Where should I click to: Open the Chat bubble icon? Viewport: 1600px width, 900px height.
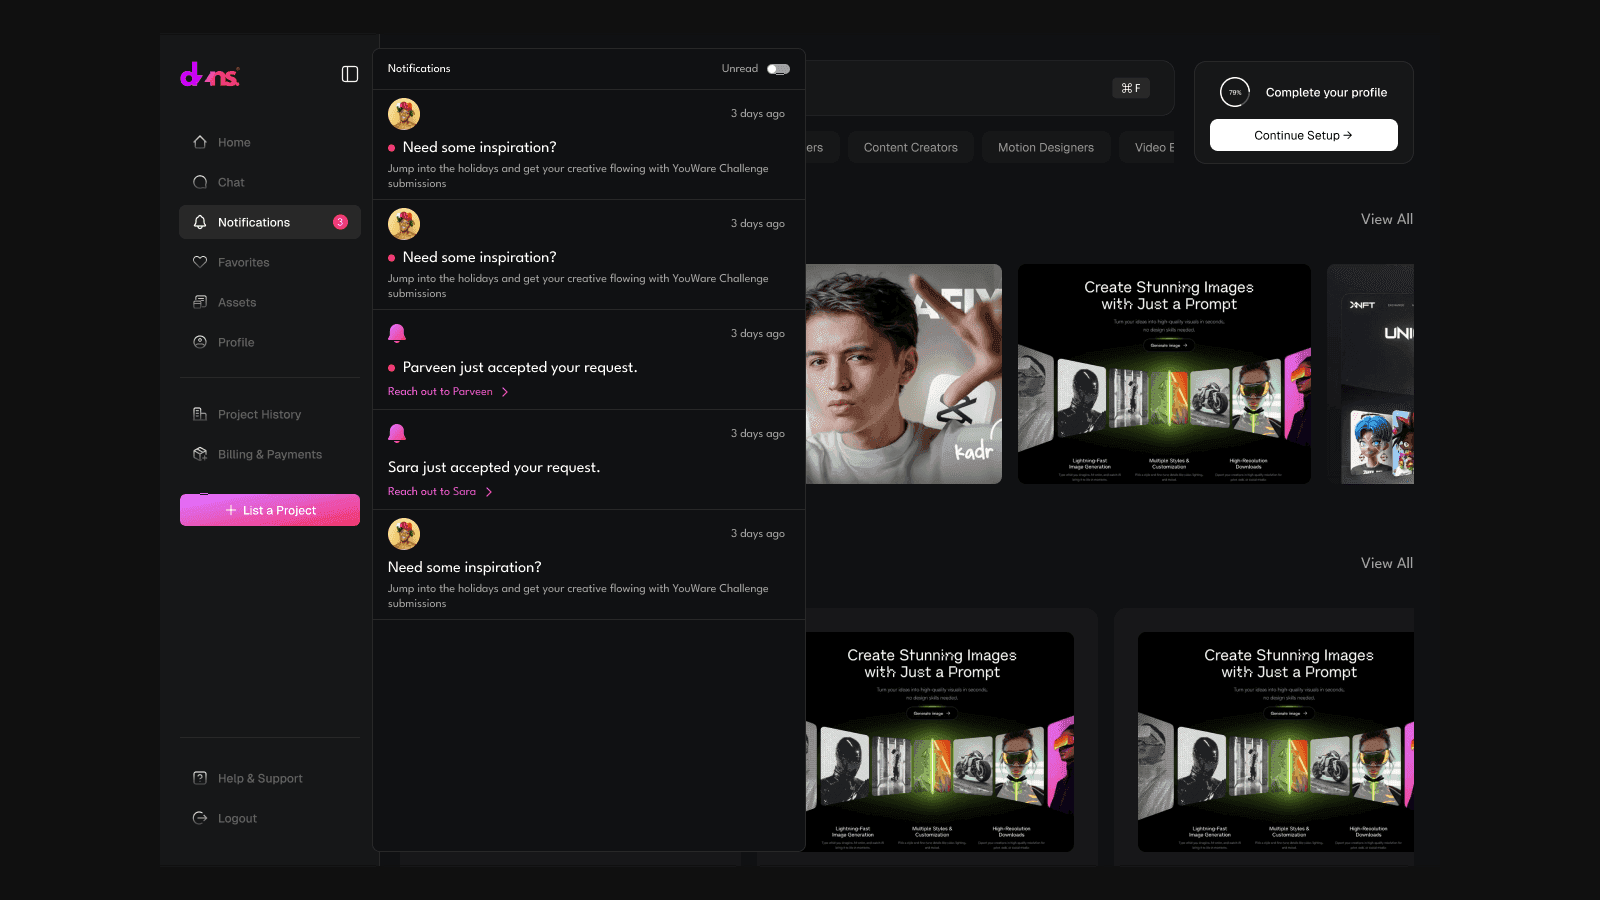(200, 182)
